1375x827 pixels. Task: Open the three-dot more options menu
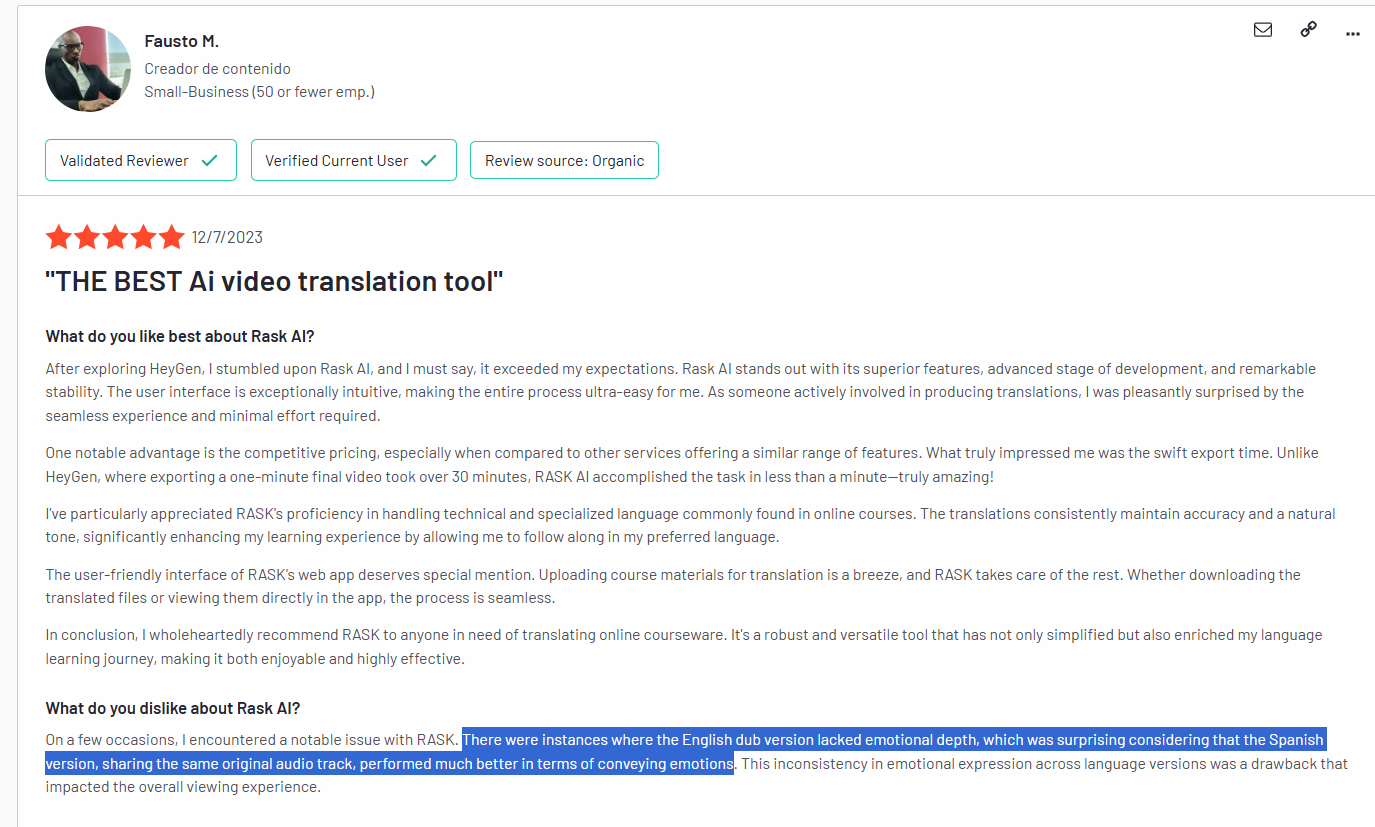pos(1353,33)
